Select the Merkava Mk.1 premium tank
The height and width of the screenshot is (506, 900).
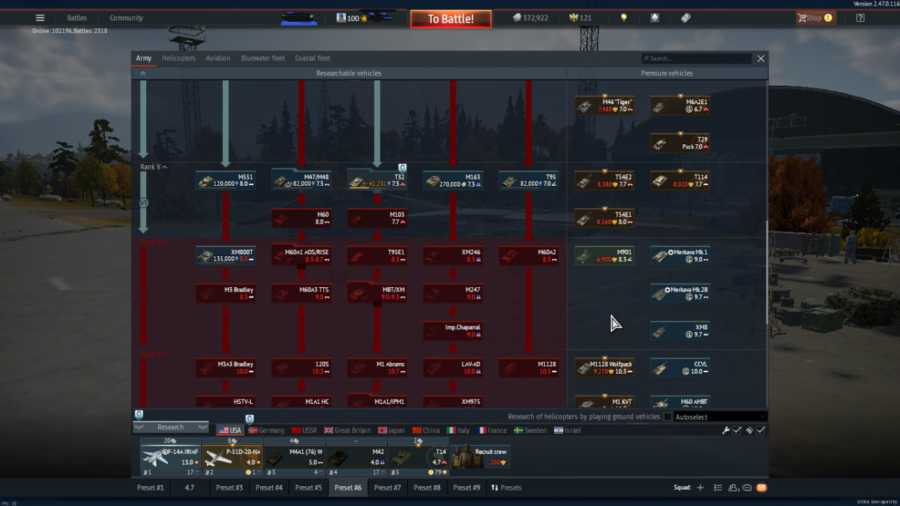(x=680, y=255)
